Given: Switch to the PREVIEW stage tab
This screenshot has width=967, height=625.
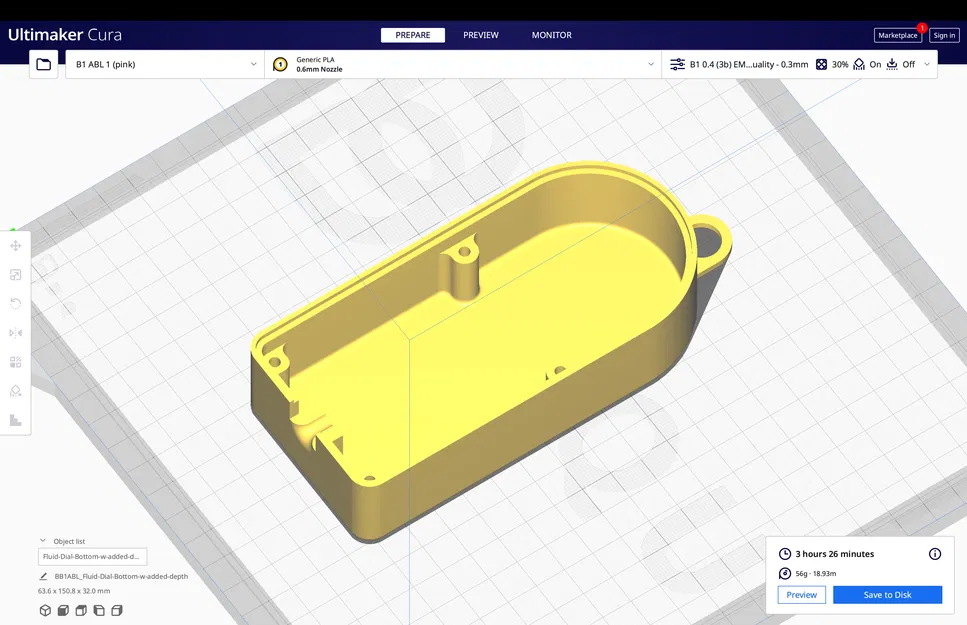Looking at the screenshot, I should point(481,35).
